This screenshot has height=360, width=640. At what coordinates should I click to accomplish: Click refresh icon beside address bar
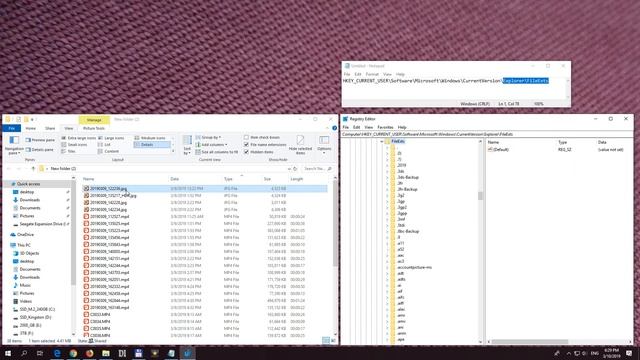295,169
